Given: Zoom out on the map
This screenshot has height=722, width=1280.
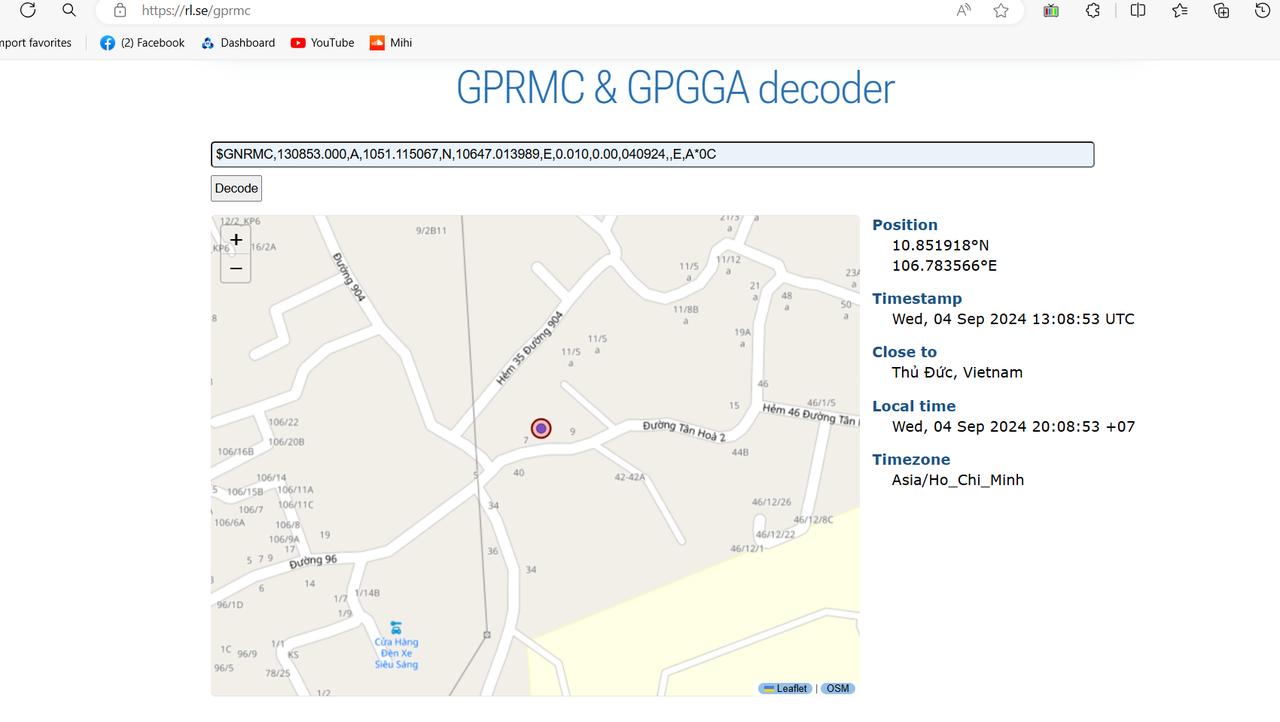Looking at the screenshot, I should pos(236,268).
